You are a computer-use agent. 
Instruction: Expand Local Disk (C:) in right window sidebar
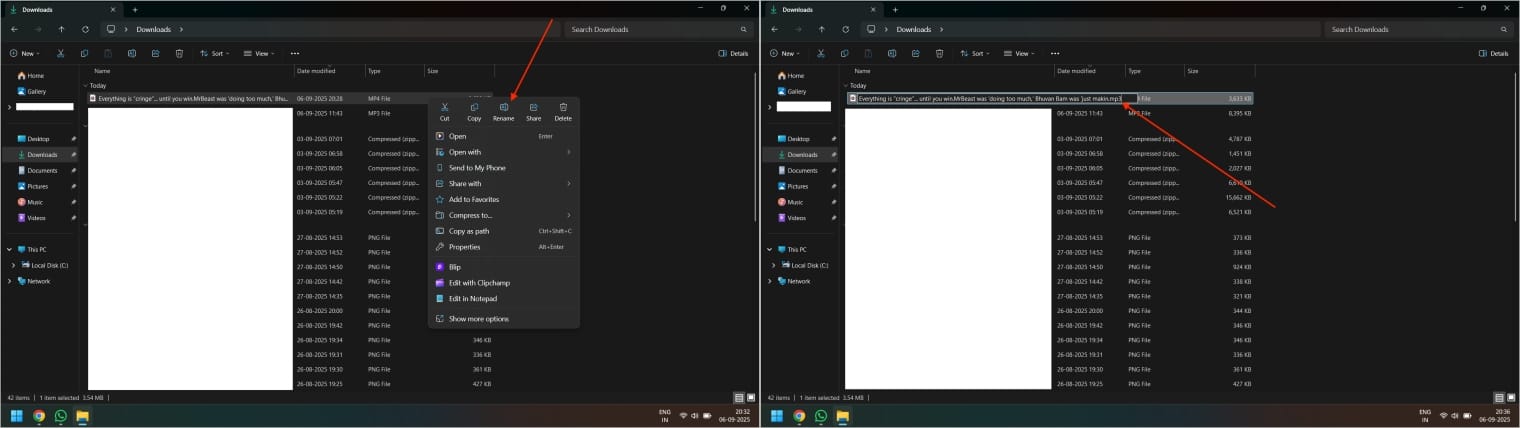773,265
